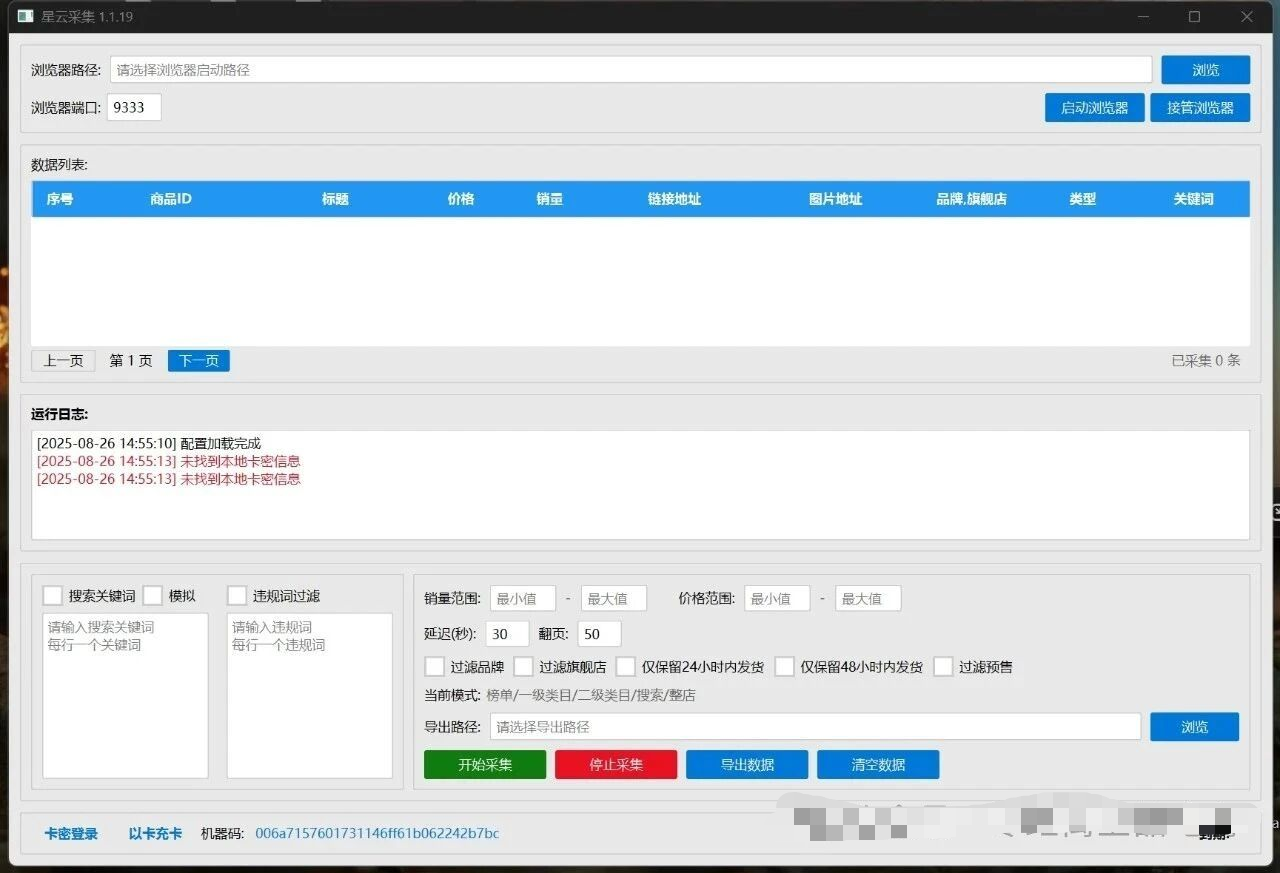Enable 仅保留24小时内发货 checkbox

(626, 667)
